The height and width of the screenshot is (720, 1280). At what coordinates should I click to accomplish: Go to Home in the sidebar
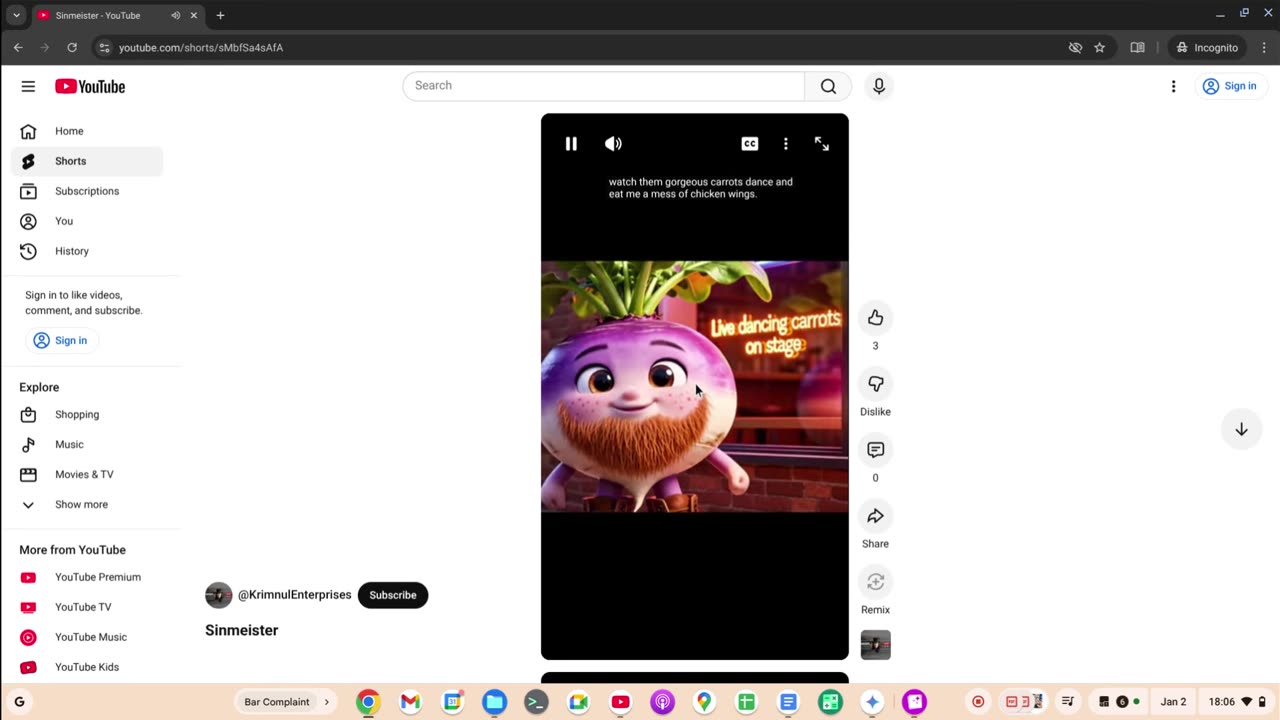coord(87,131)
